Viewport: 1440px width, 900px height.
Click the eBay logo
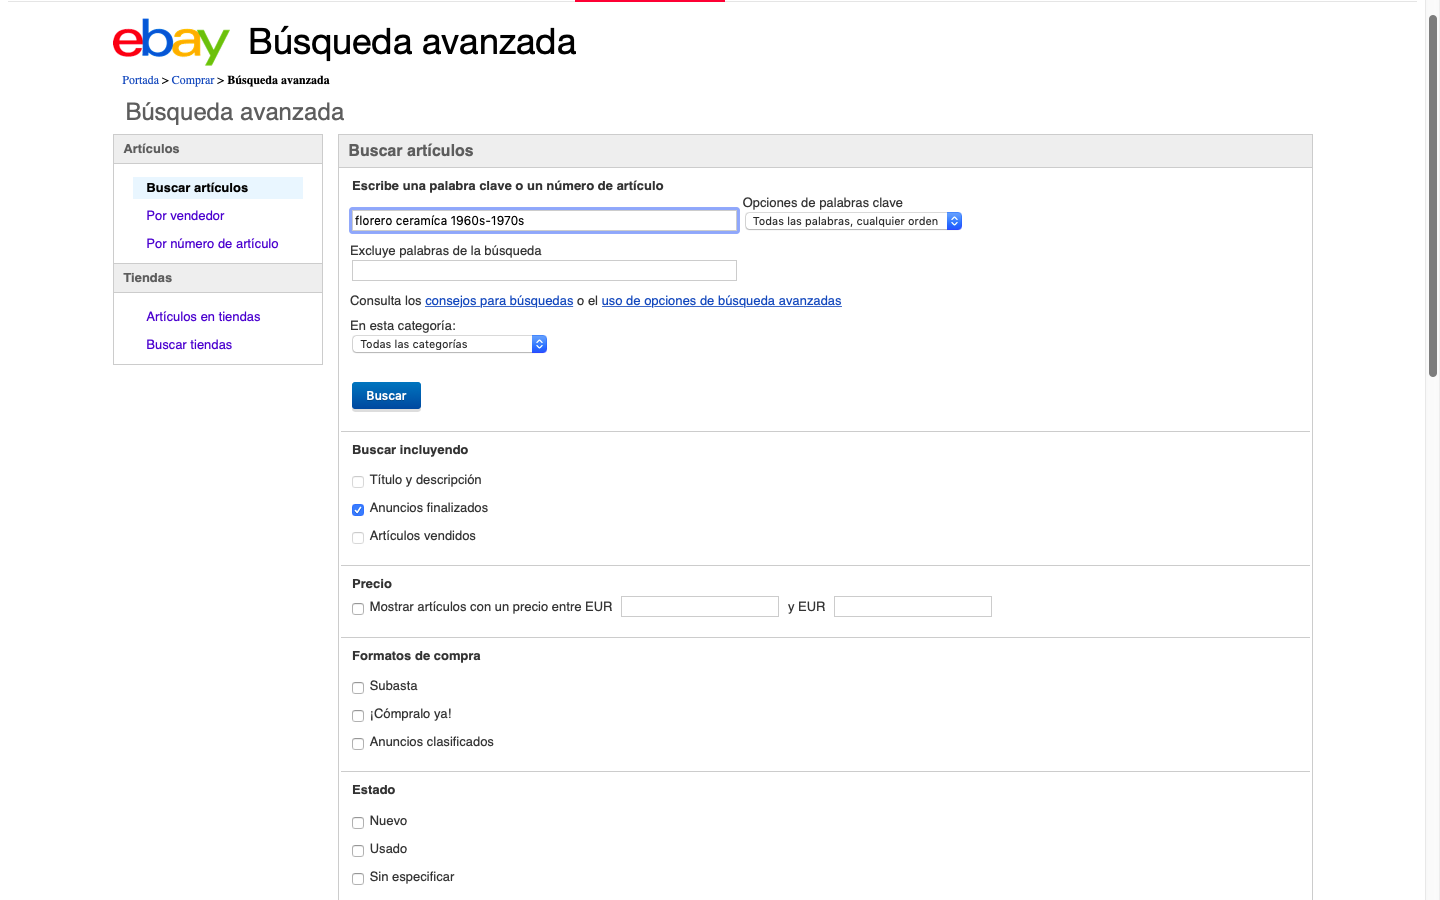171,42
